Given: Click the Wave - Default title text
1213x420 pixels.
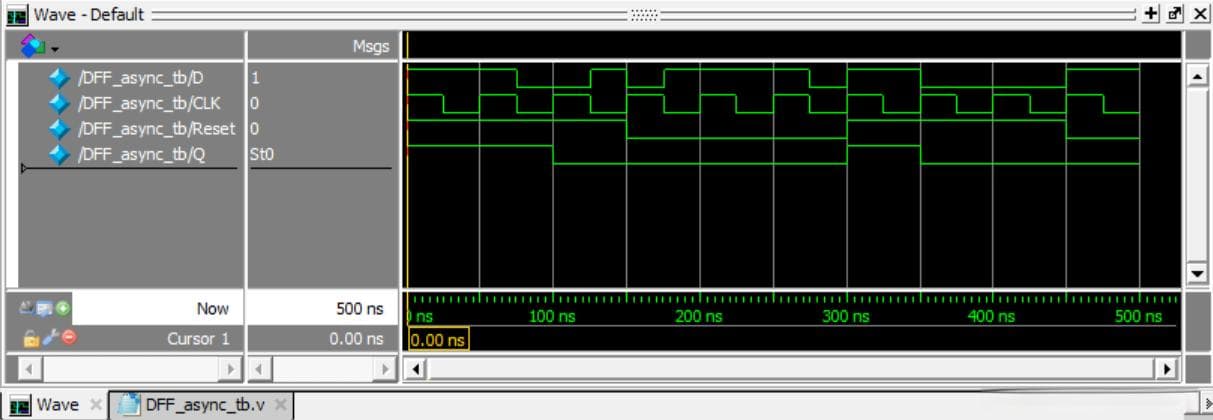Looking at the screenshot, I should click(89, 14).
